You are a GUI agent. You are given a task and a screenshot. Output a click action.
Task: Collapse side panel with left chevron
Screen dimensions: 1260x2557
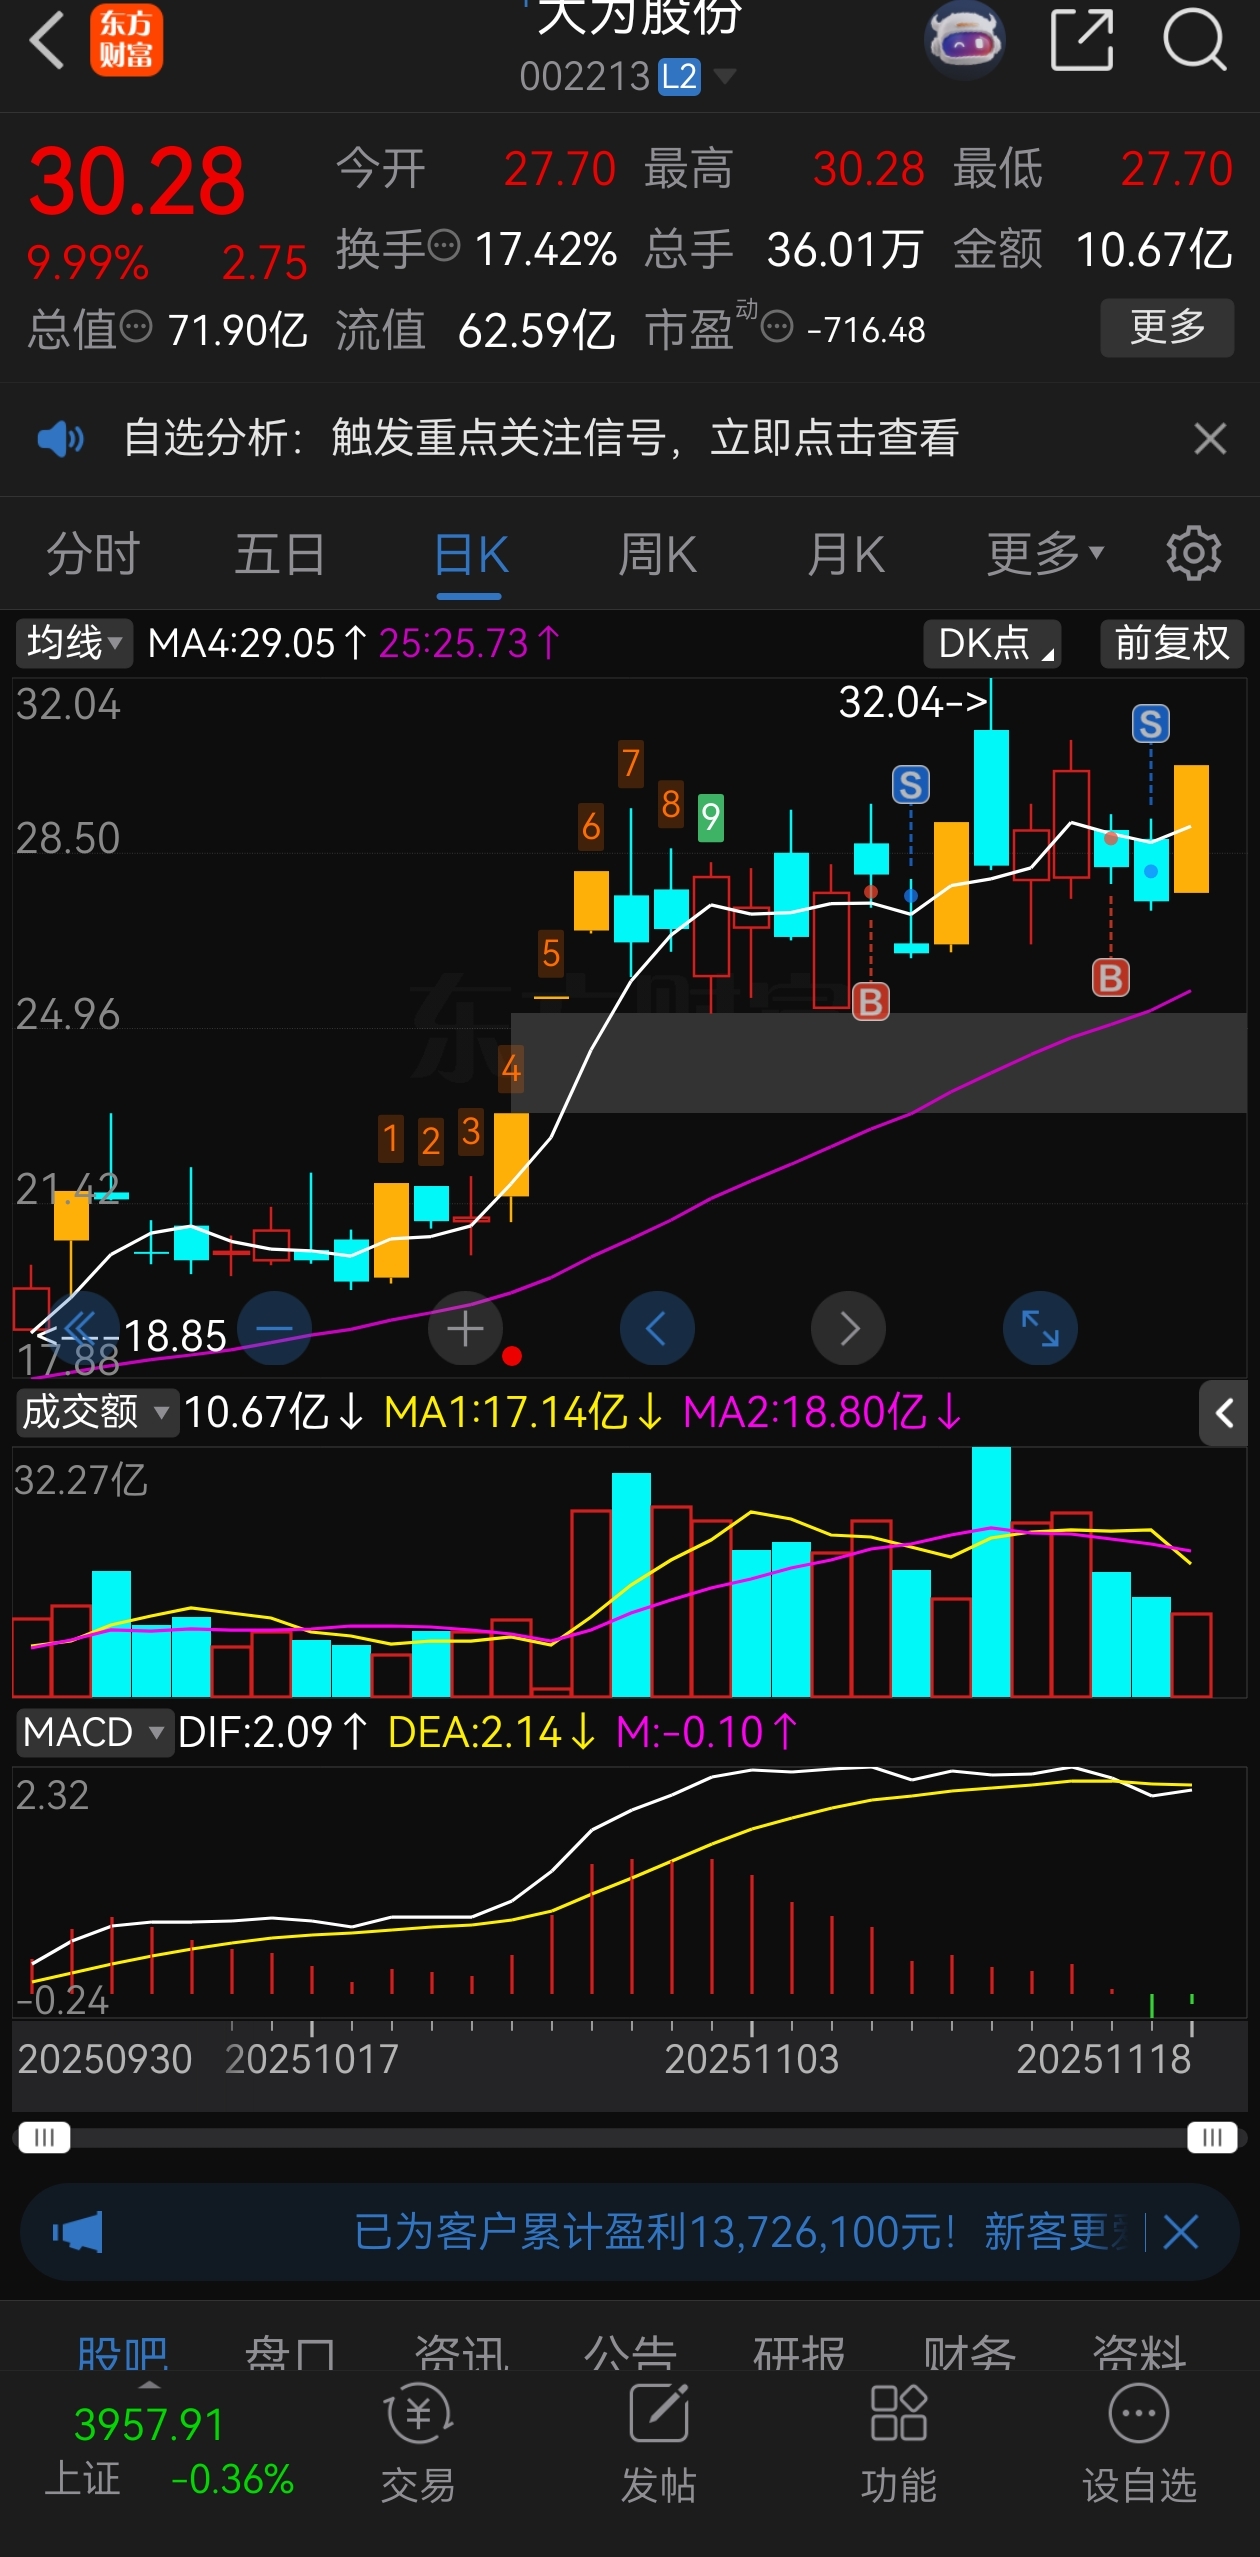point(1224,1413)
